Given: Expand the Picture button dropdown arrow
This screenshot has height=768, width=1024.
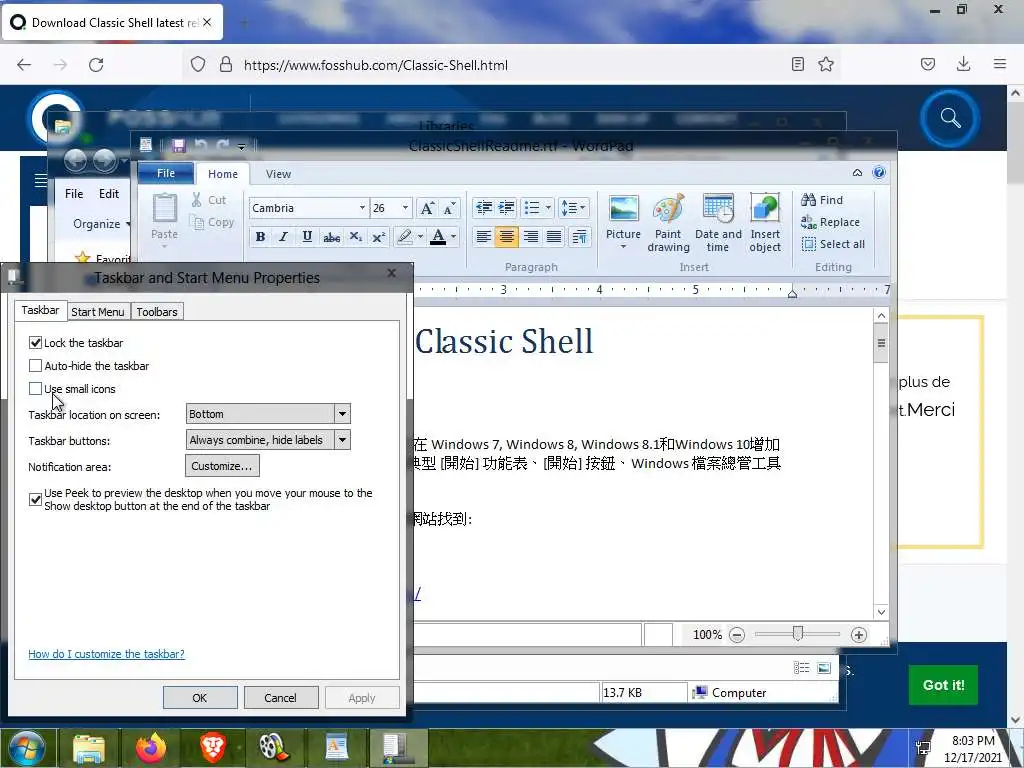Looking at the screenshot, I should tap(623, 247).
